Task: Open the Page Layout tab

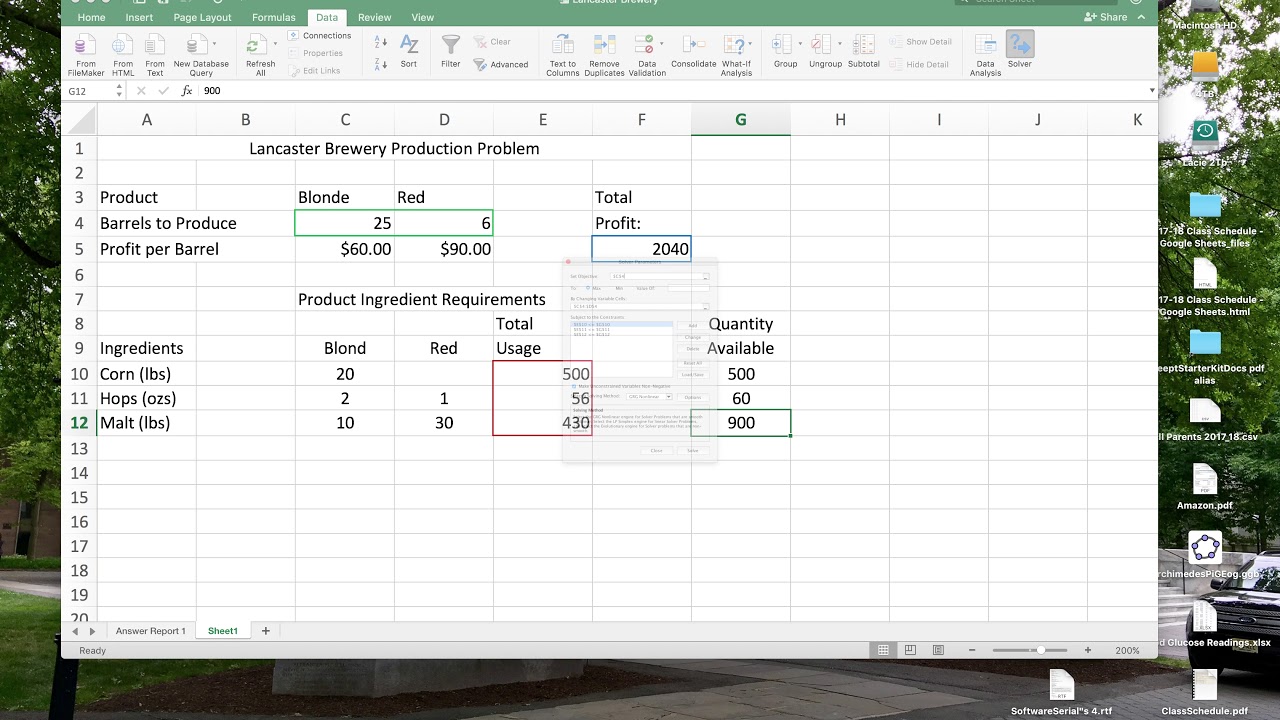Action: pyautogui.click(x=202, y=17)
